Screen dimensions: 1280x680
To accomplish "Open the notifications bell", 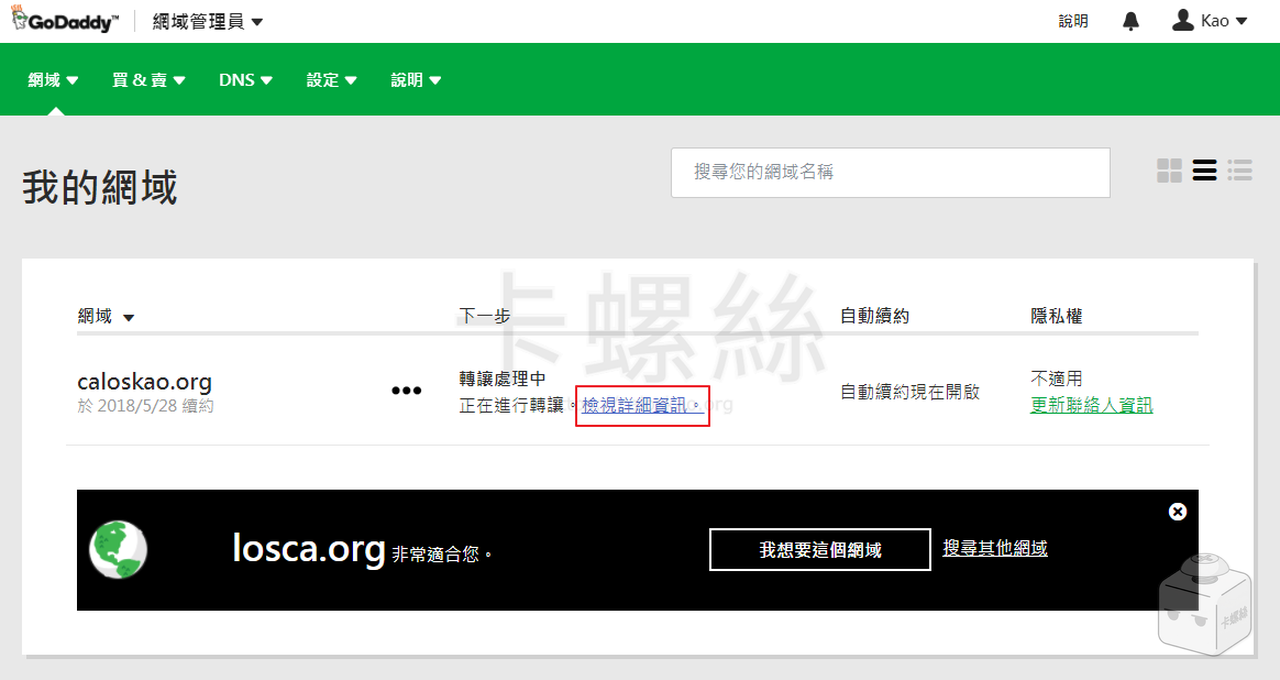I will (x=1131, y=21).
